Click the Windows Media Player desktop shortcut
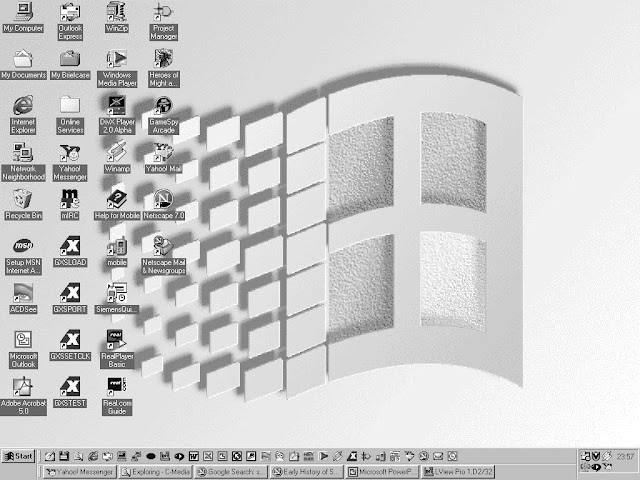The width and height of the screenshot is (640, 480). (x=117, y=68)
